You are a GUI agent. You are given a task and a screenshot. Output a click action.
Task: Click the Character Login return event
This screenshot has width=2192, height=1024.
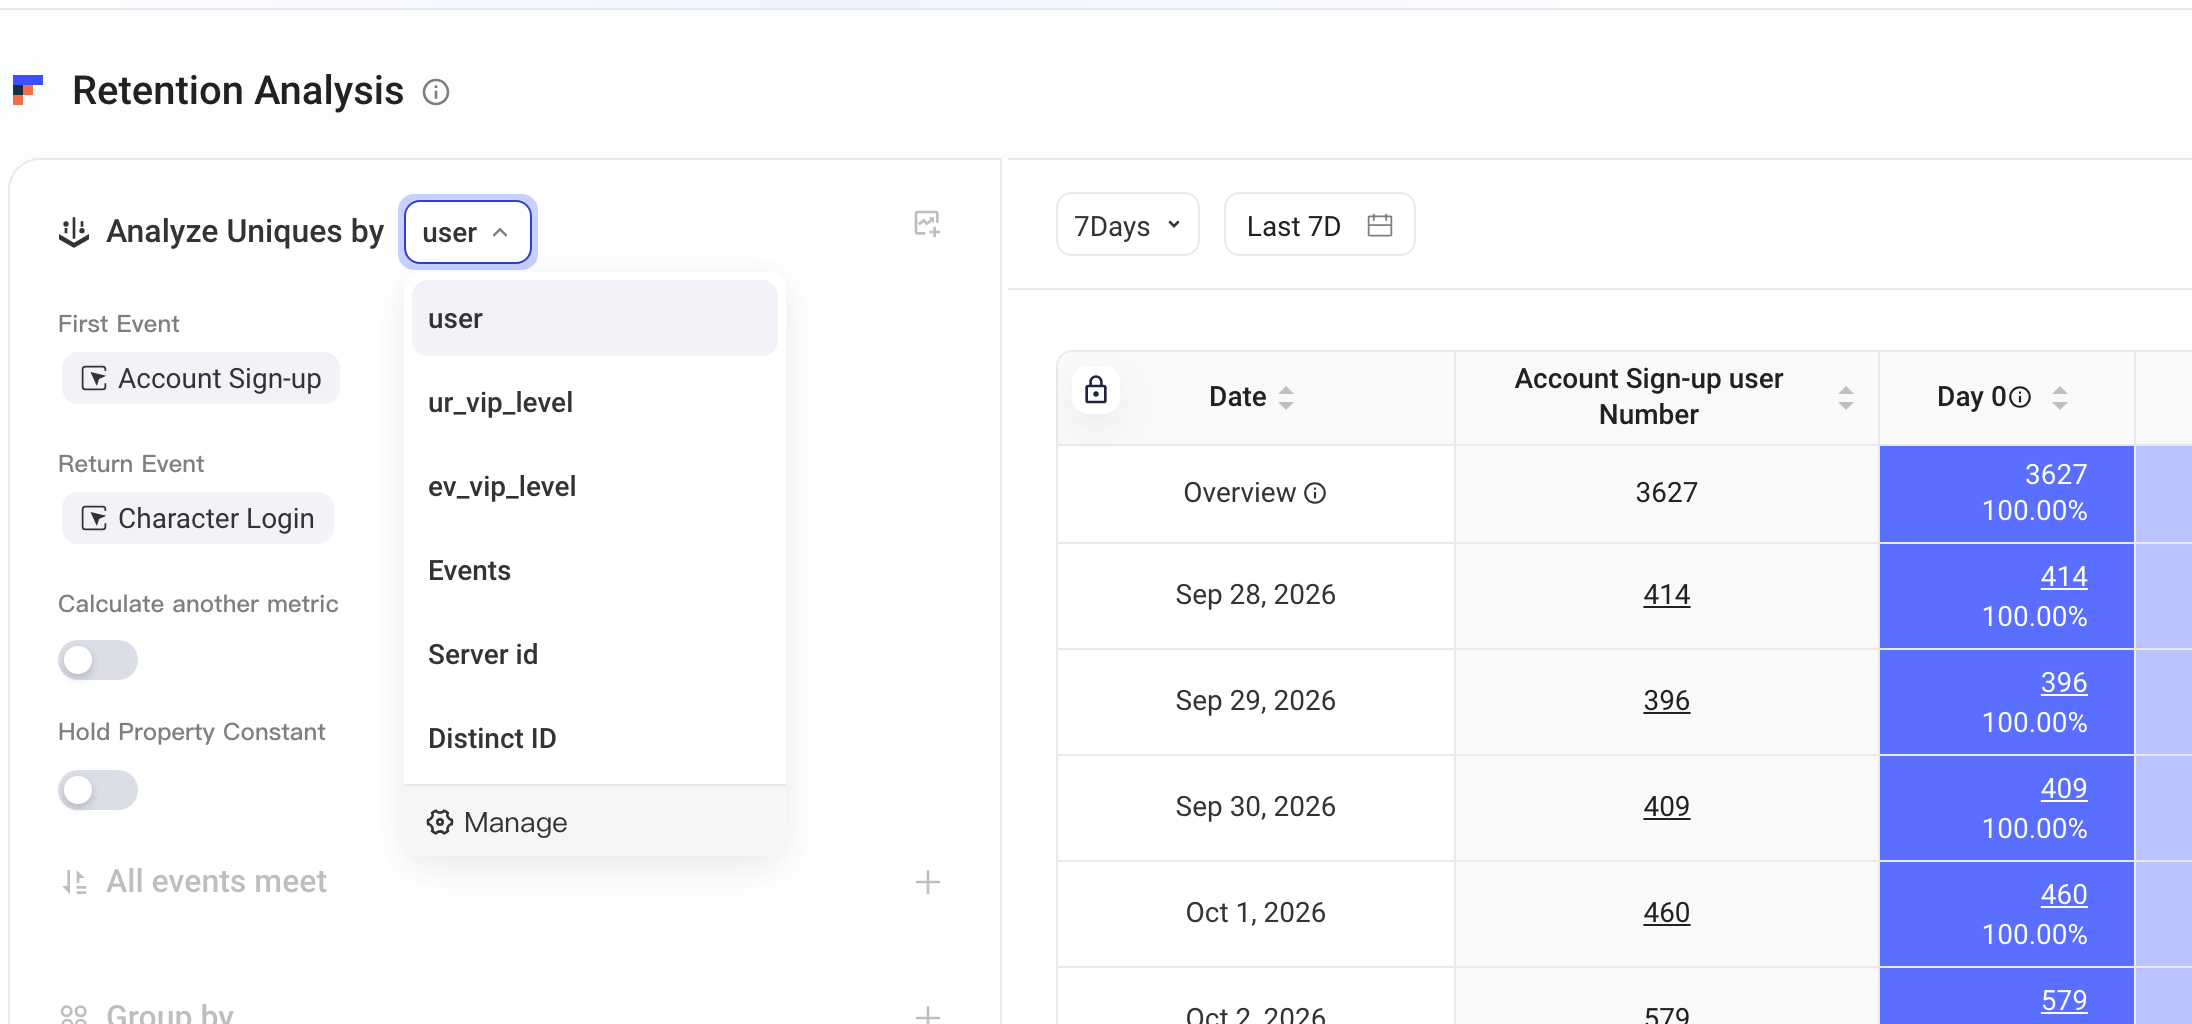(198, 518)
